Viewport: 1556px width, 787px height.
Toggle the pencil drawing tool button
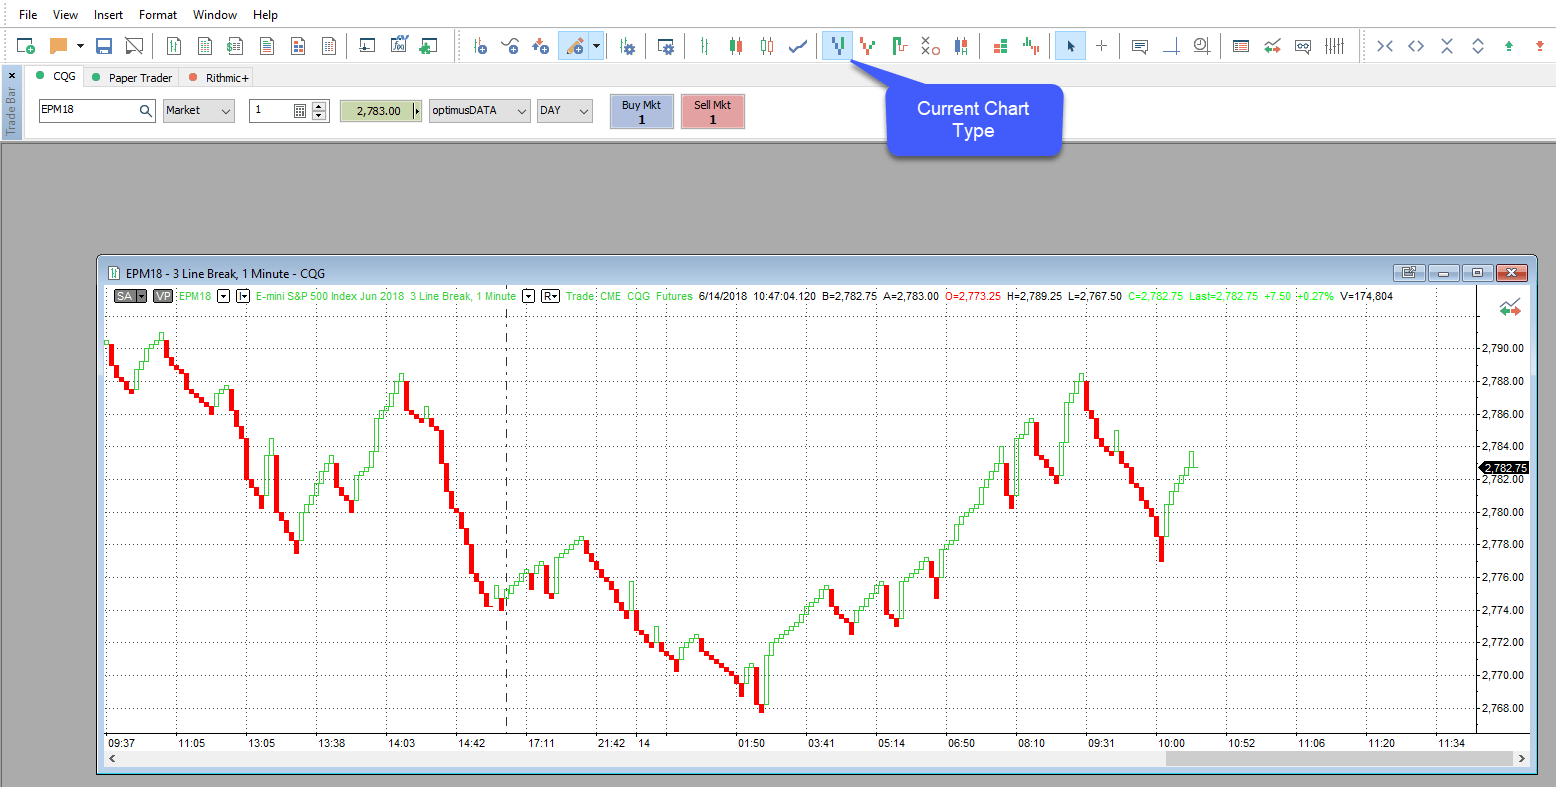pos(574,46)
